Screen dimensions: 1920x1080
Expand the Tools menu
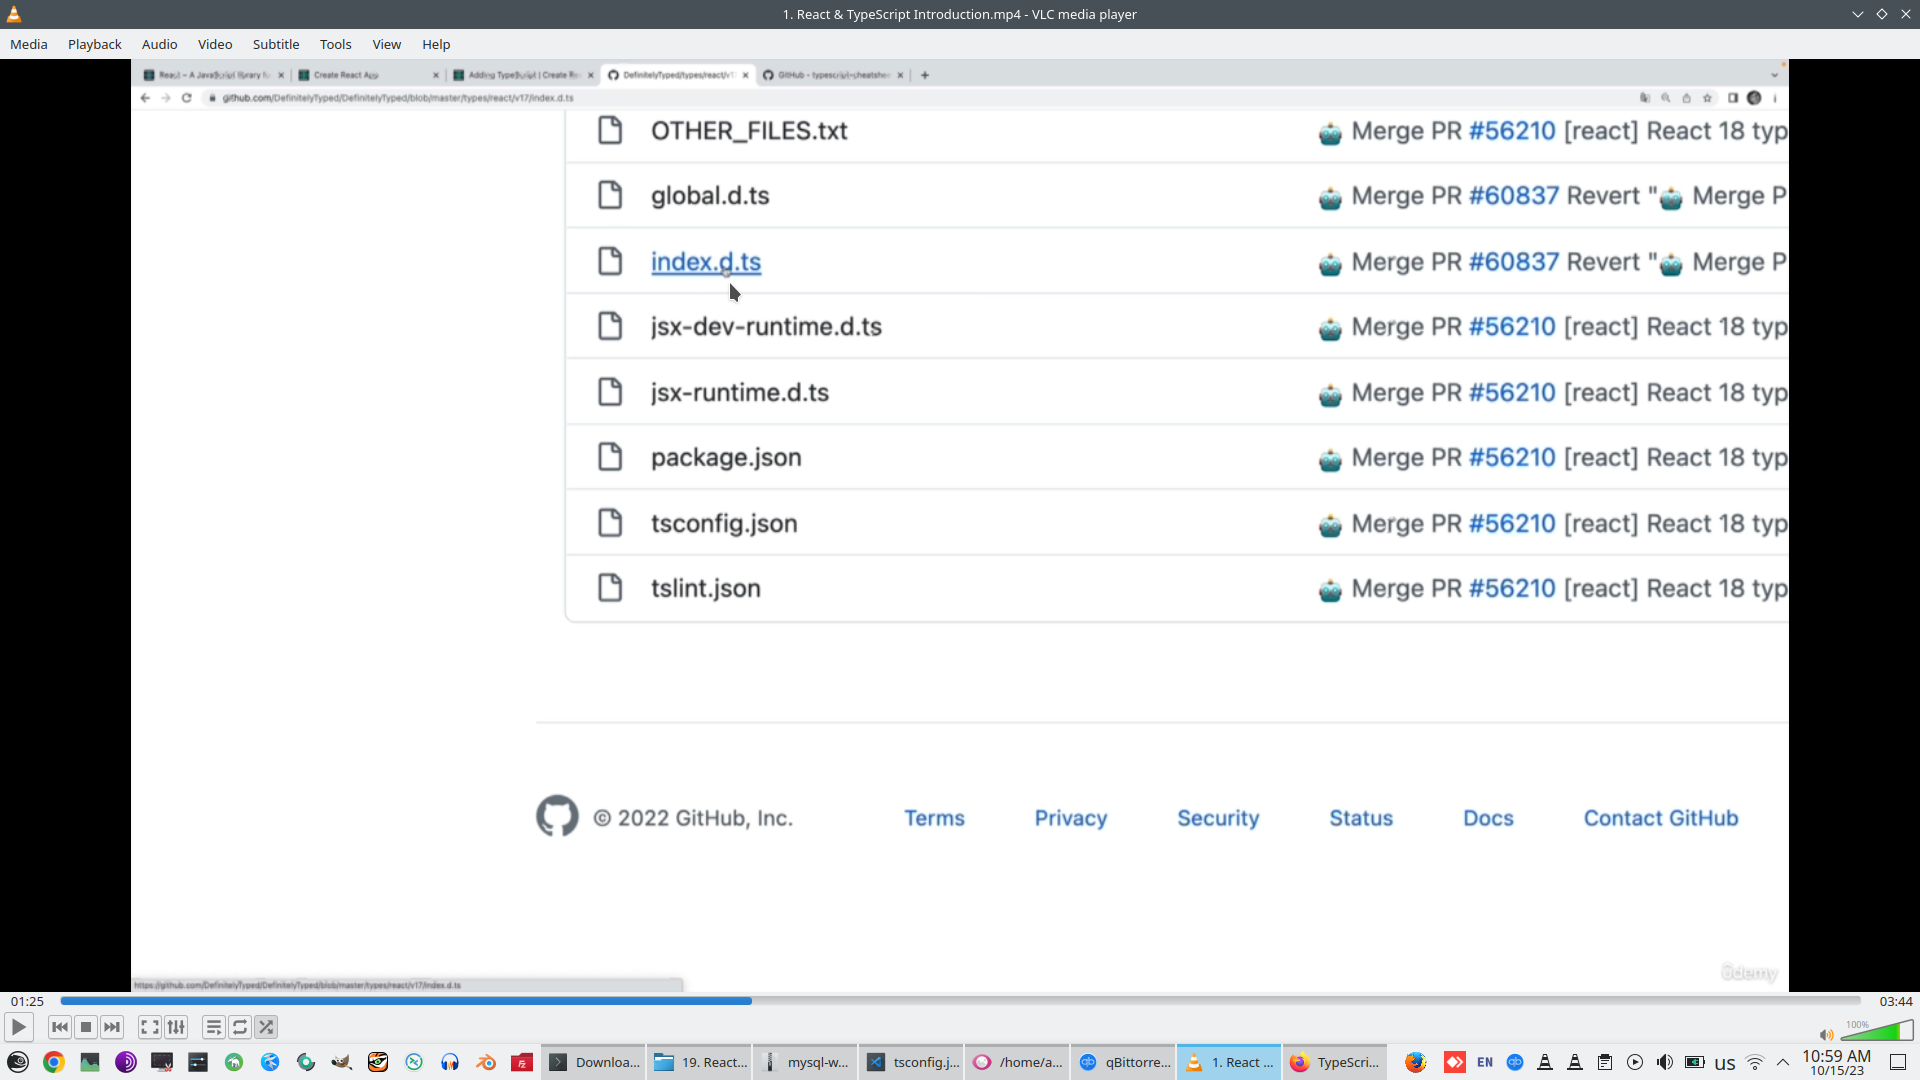tap(335, 44)
